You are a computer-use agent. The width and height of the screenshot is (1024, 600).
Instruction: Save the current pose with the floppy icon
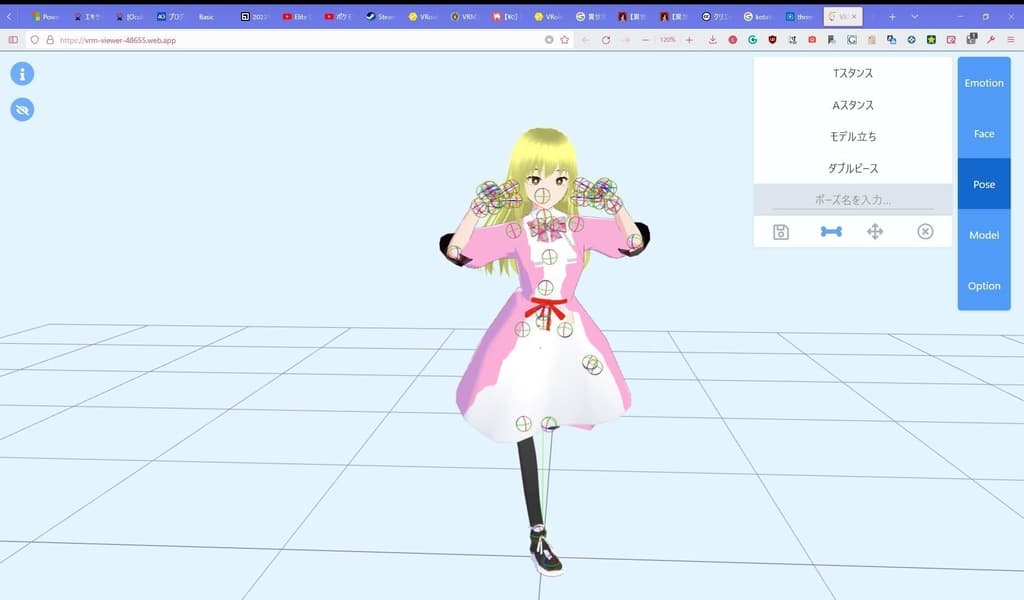(x=781, y=232)
